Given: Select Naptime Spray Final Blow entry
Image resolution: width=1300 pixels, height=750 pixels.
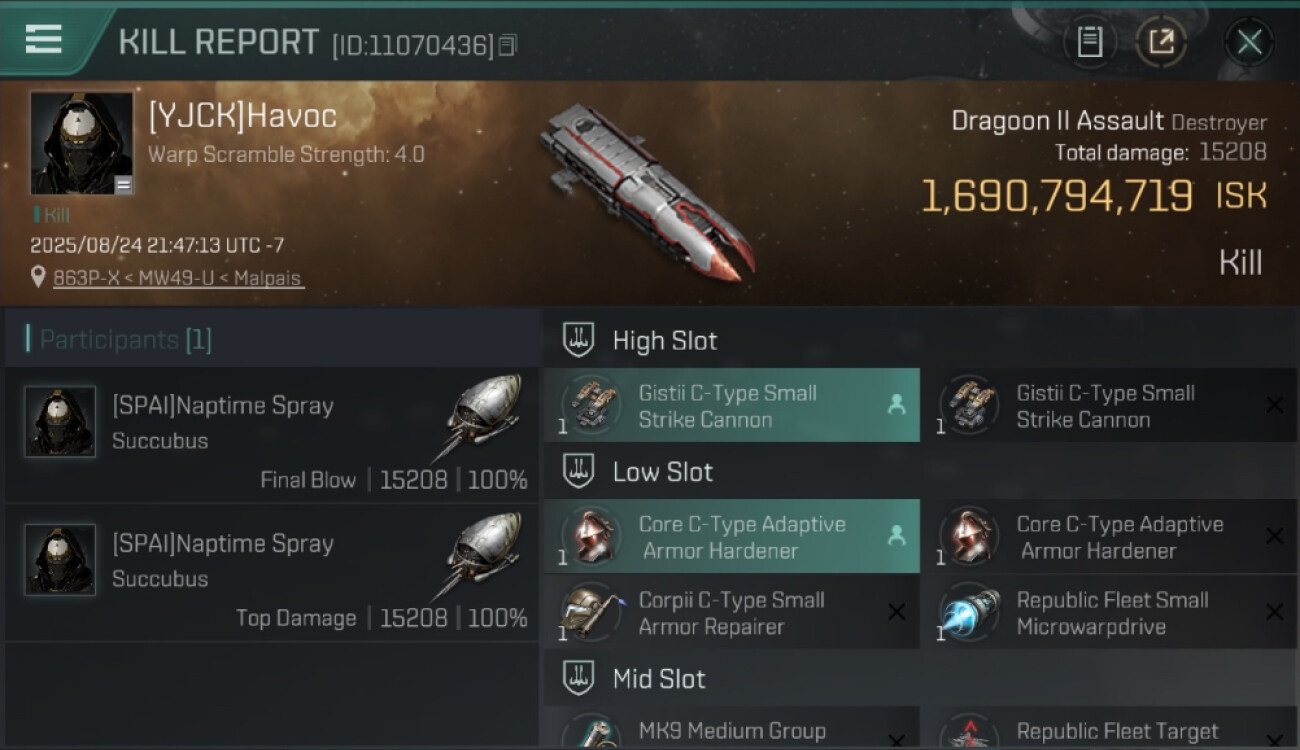Looking at the screenshot, I should [x=272, y=435].
